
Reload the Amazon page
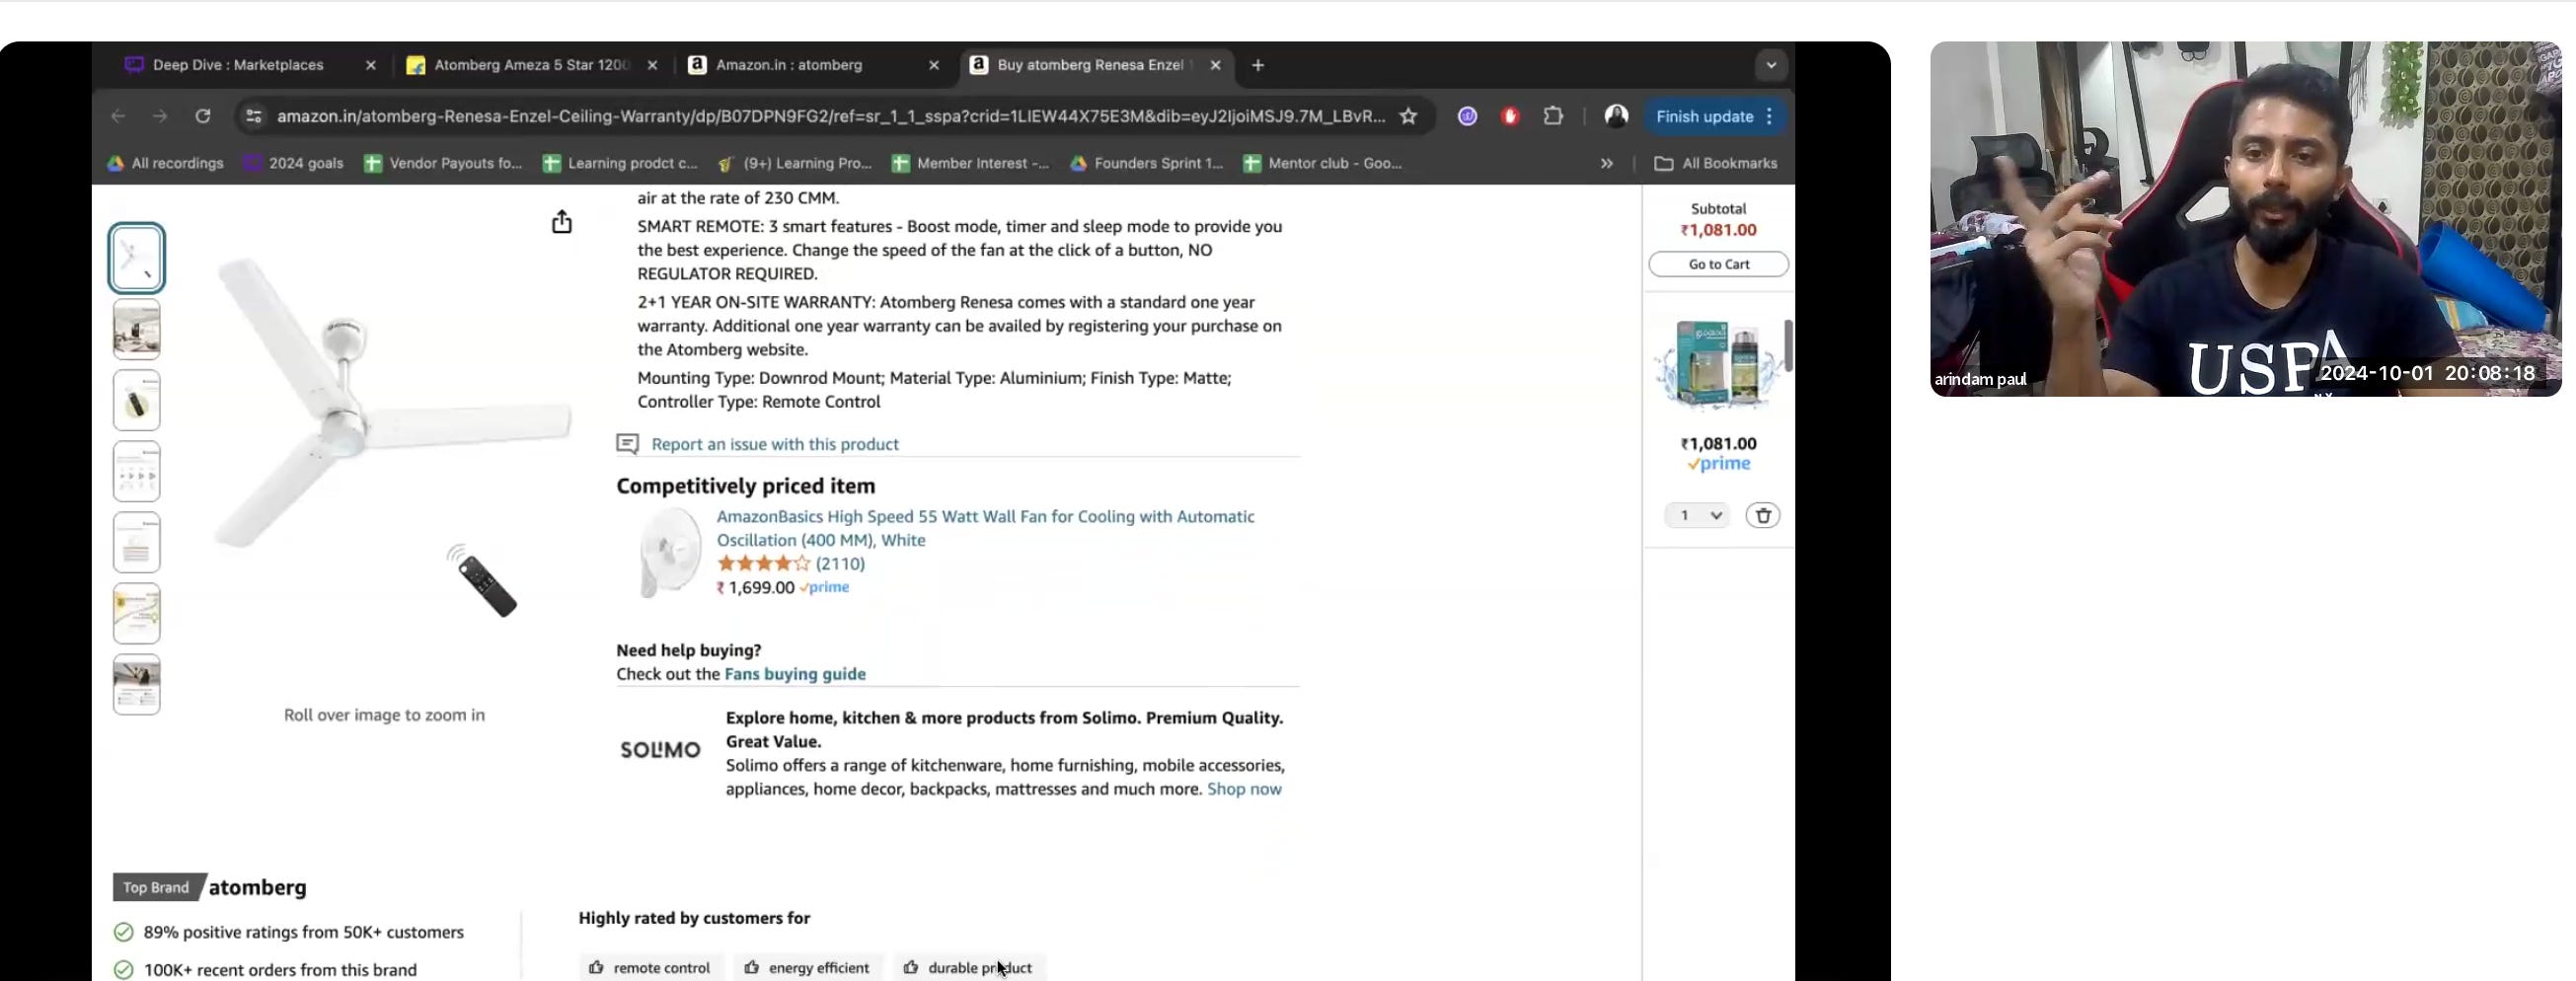[x=203, y=116]
